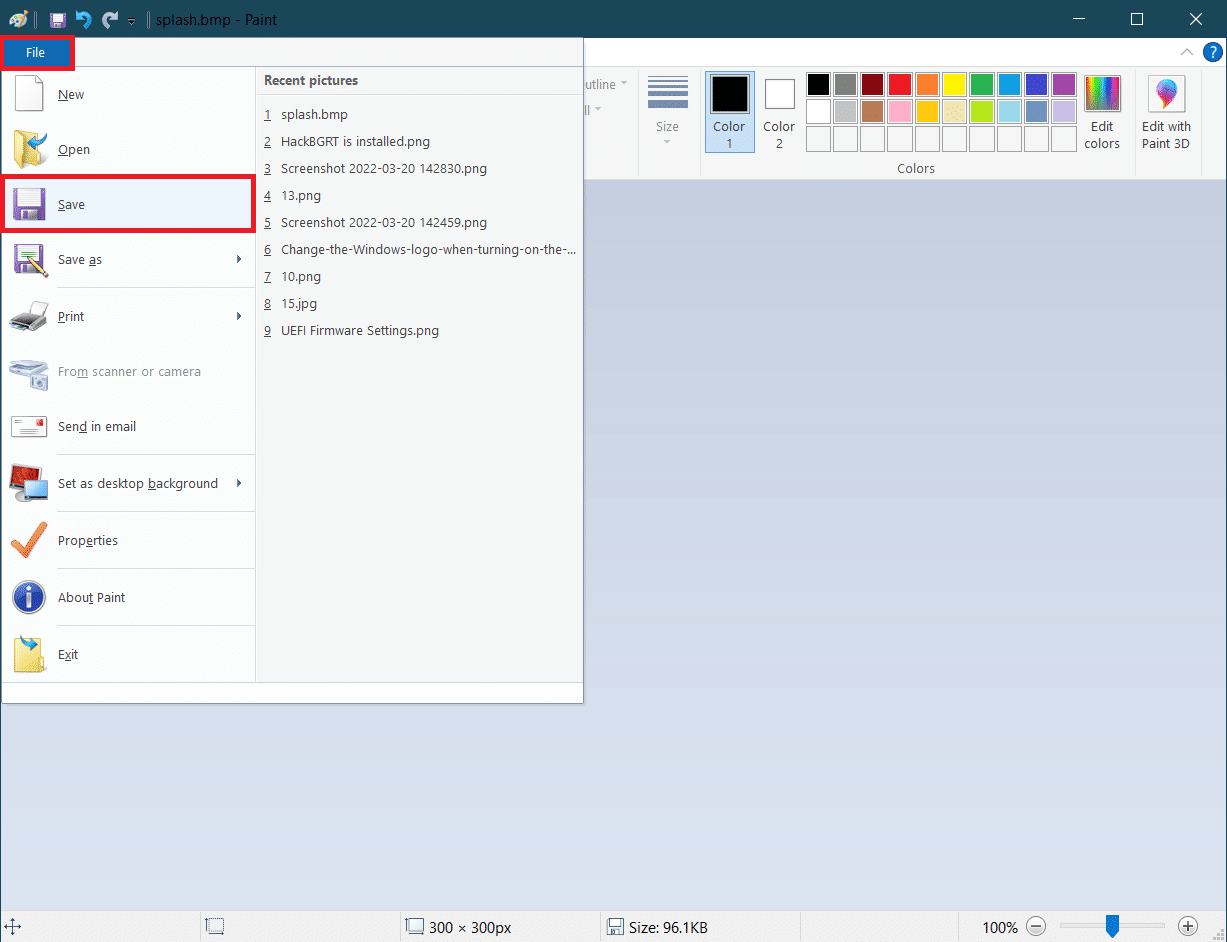Open image Properties from File menu

128,541
